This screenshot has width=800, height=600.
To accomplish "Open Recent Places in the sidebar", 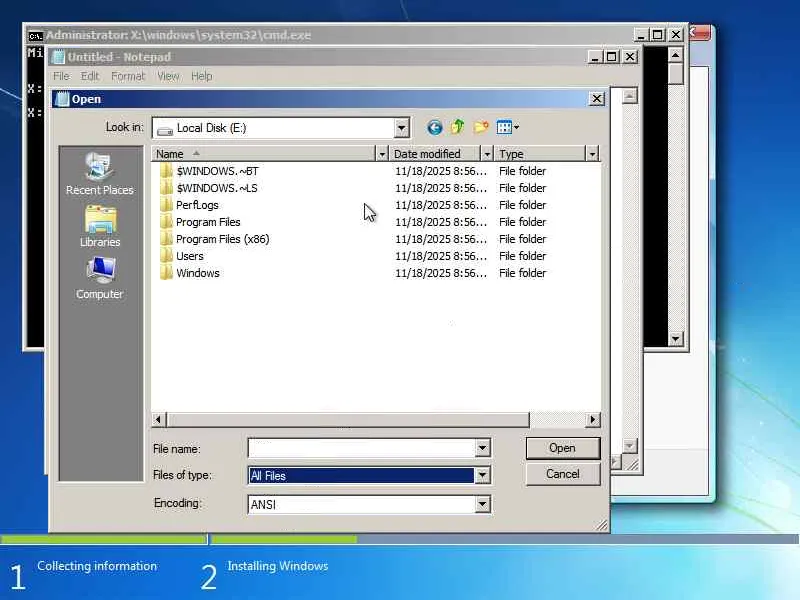I will (99, 174).
